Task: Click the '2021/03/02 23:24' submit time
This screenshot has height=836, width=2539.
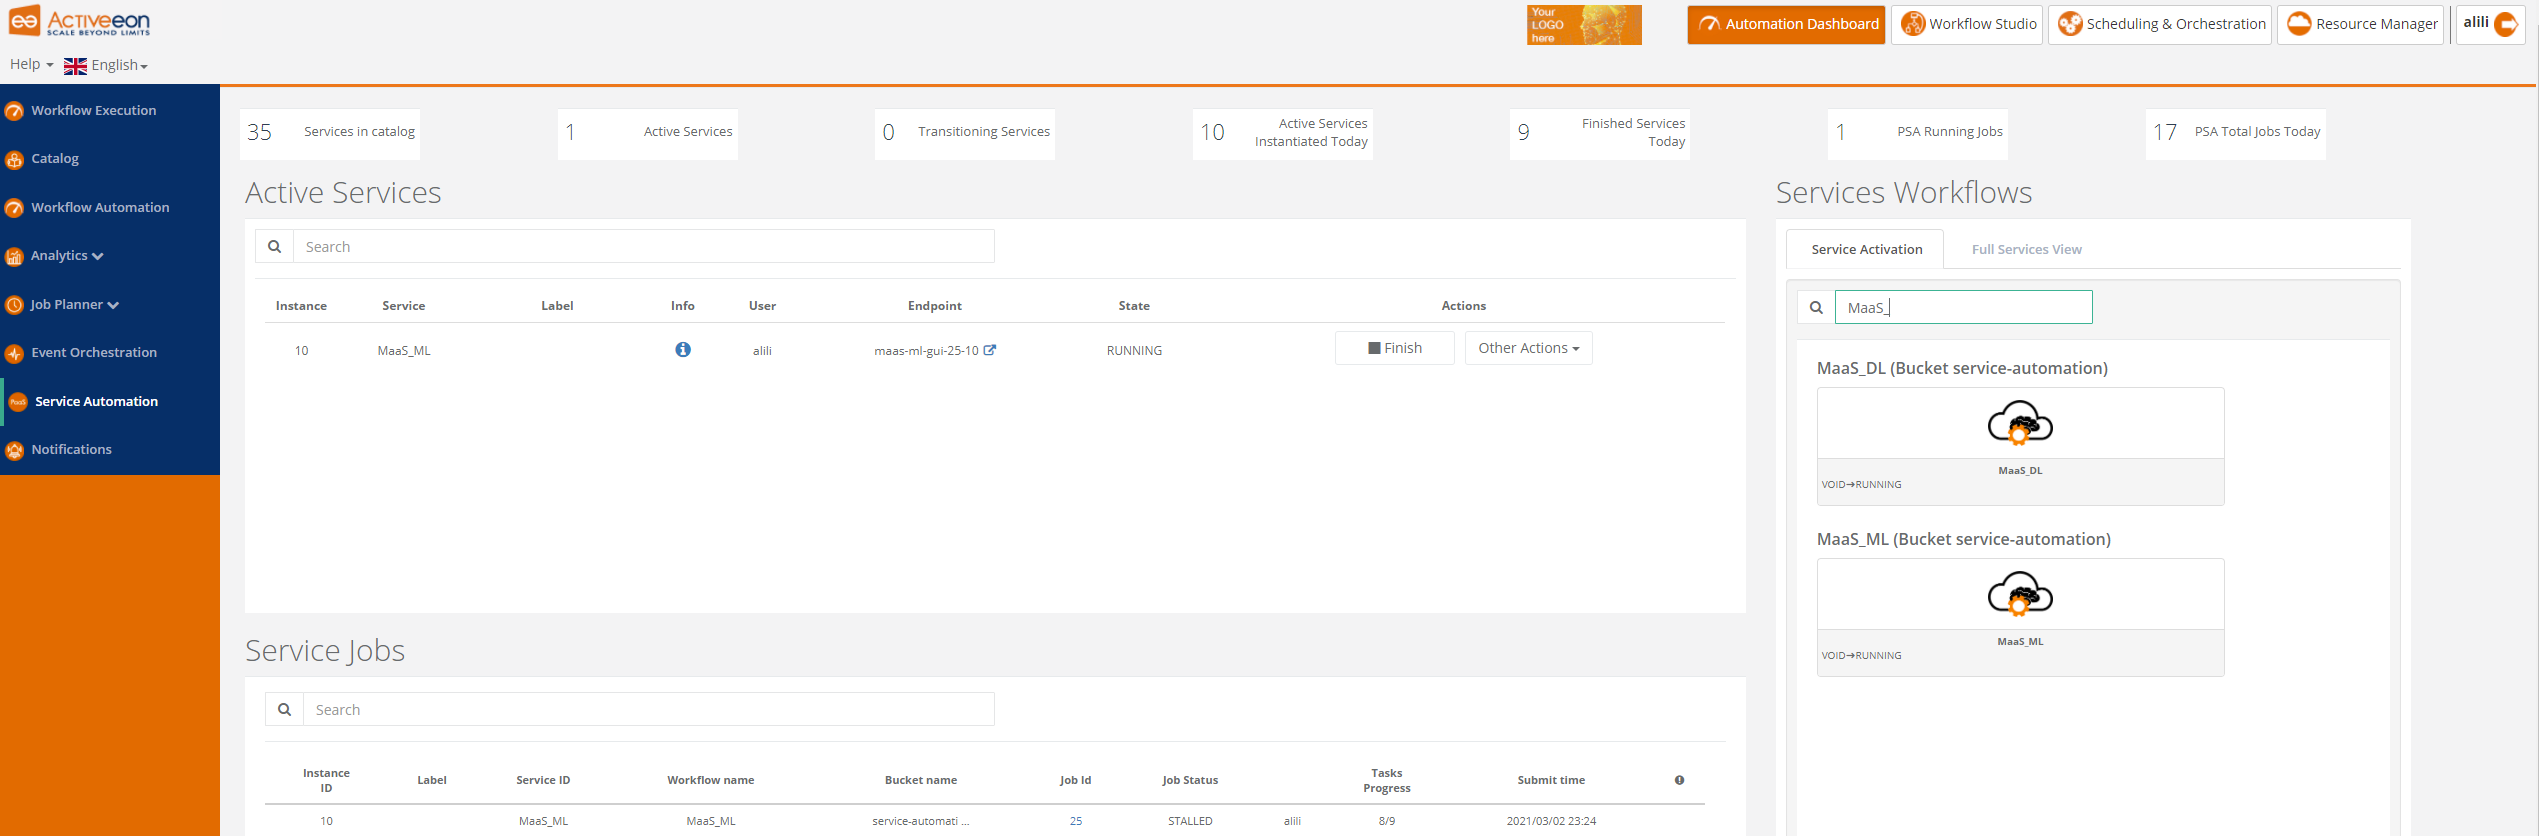Action: click(1551, 821)
